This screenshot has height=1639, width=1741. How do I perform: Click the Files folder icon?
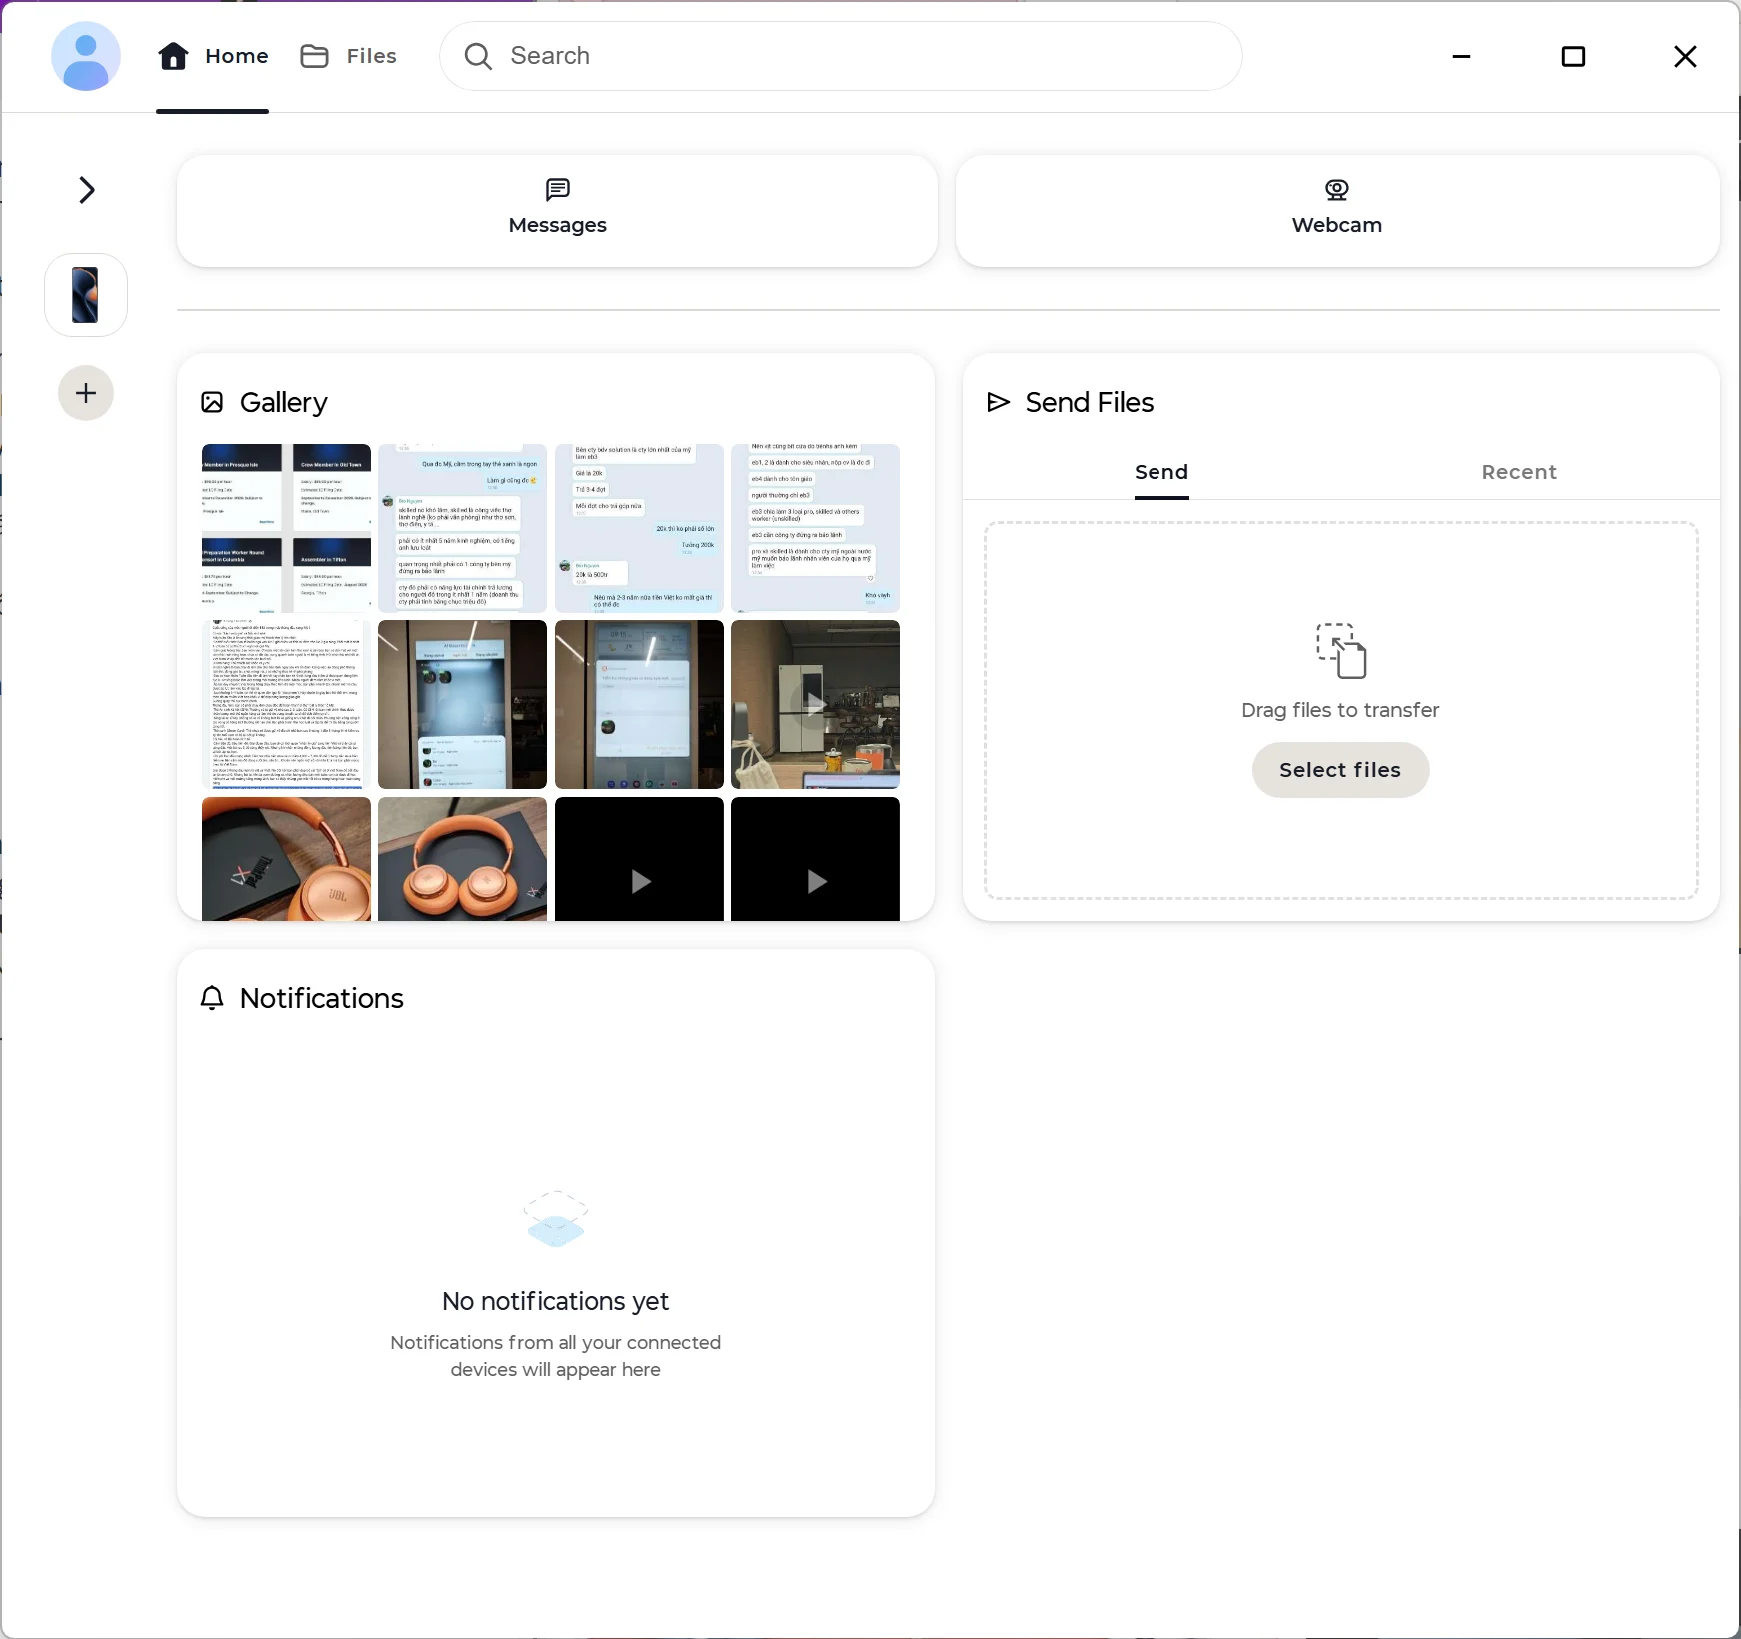tap(314, 56)
